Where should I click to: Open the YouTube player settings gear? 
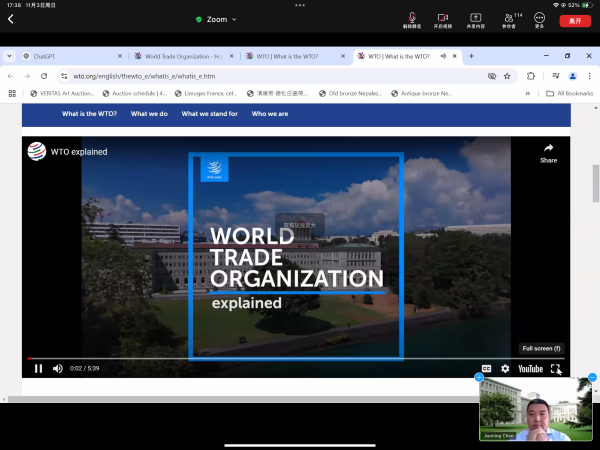(505, 368)
